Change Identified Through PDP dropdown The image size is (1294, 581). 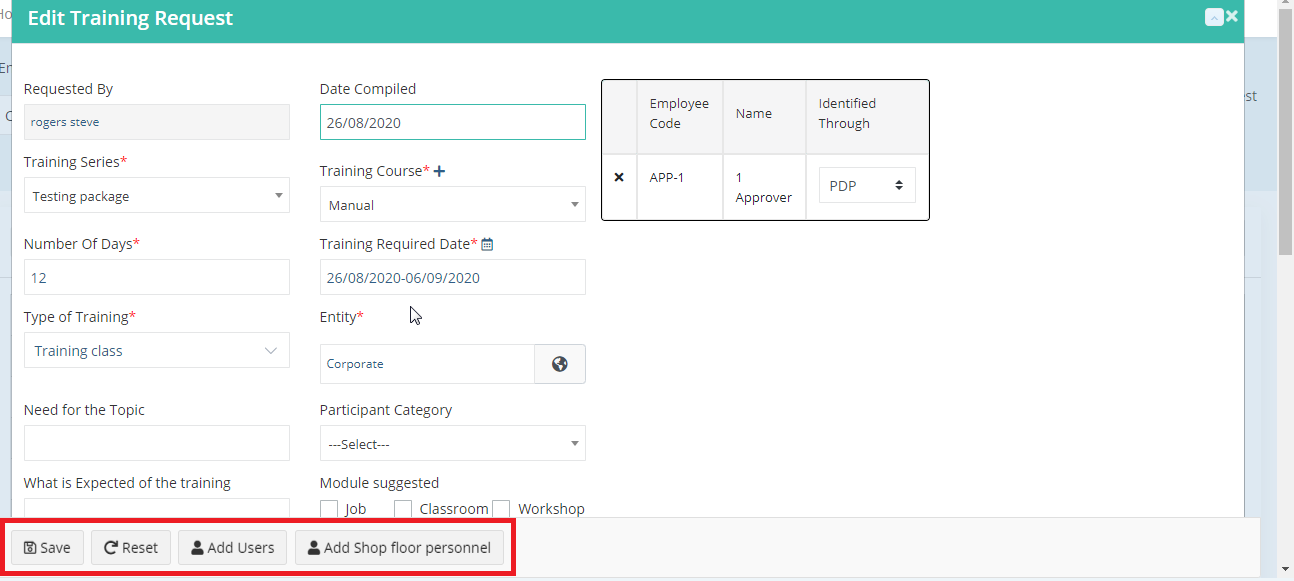pyautogui.click(x=867, y=186)
